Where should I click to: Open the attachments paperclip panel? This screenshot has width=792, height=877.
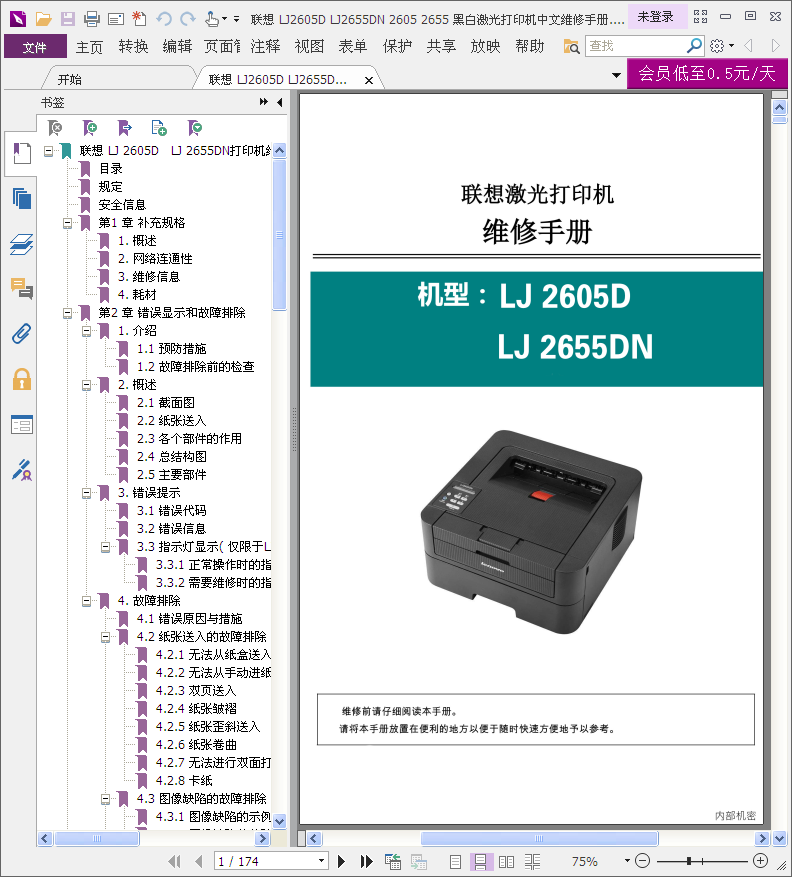click(x=22, y=334)
